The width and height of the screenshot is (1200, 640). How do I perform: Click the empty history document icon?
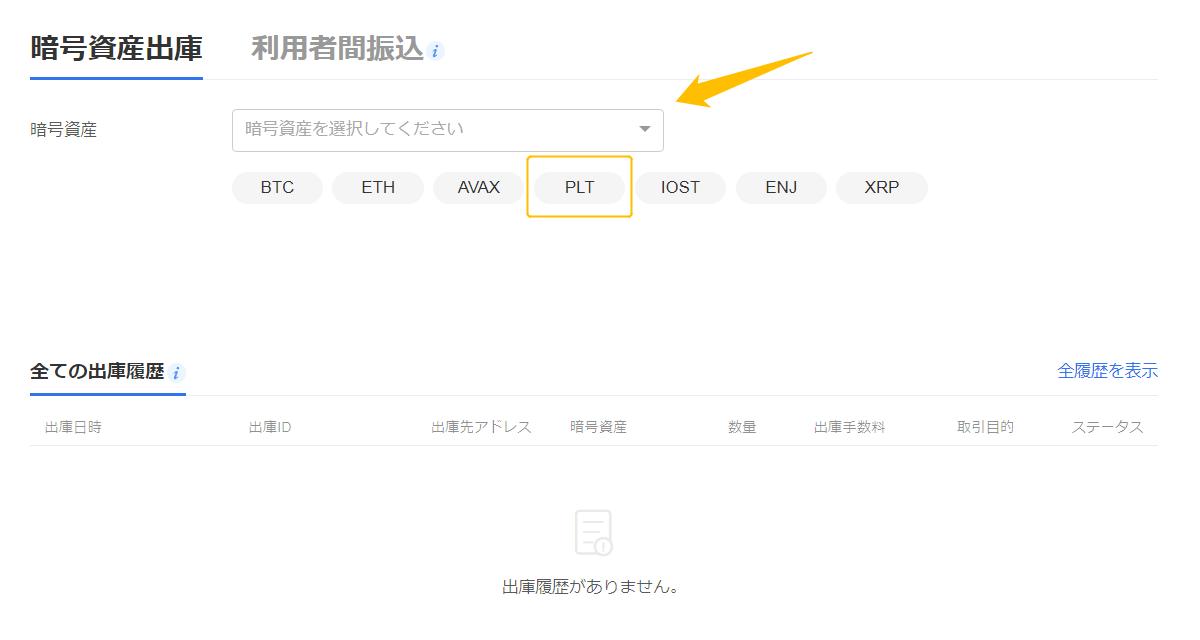(593, 532)
